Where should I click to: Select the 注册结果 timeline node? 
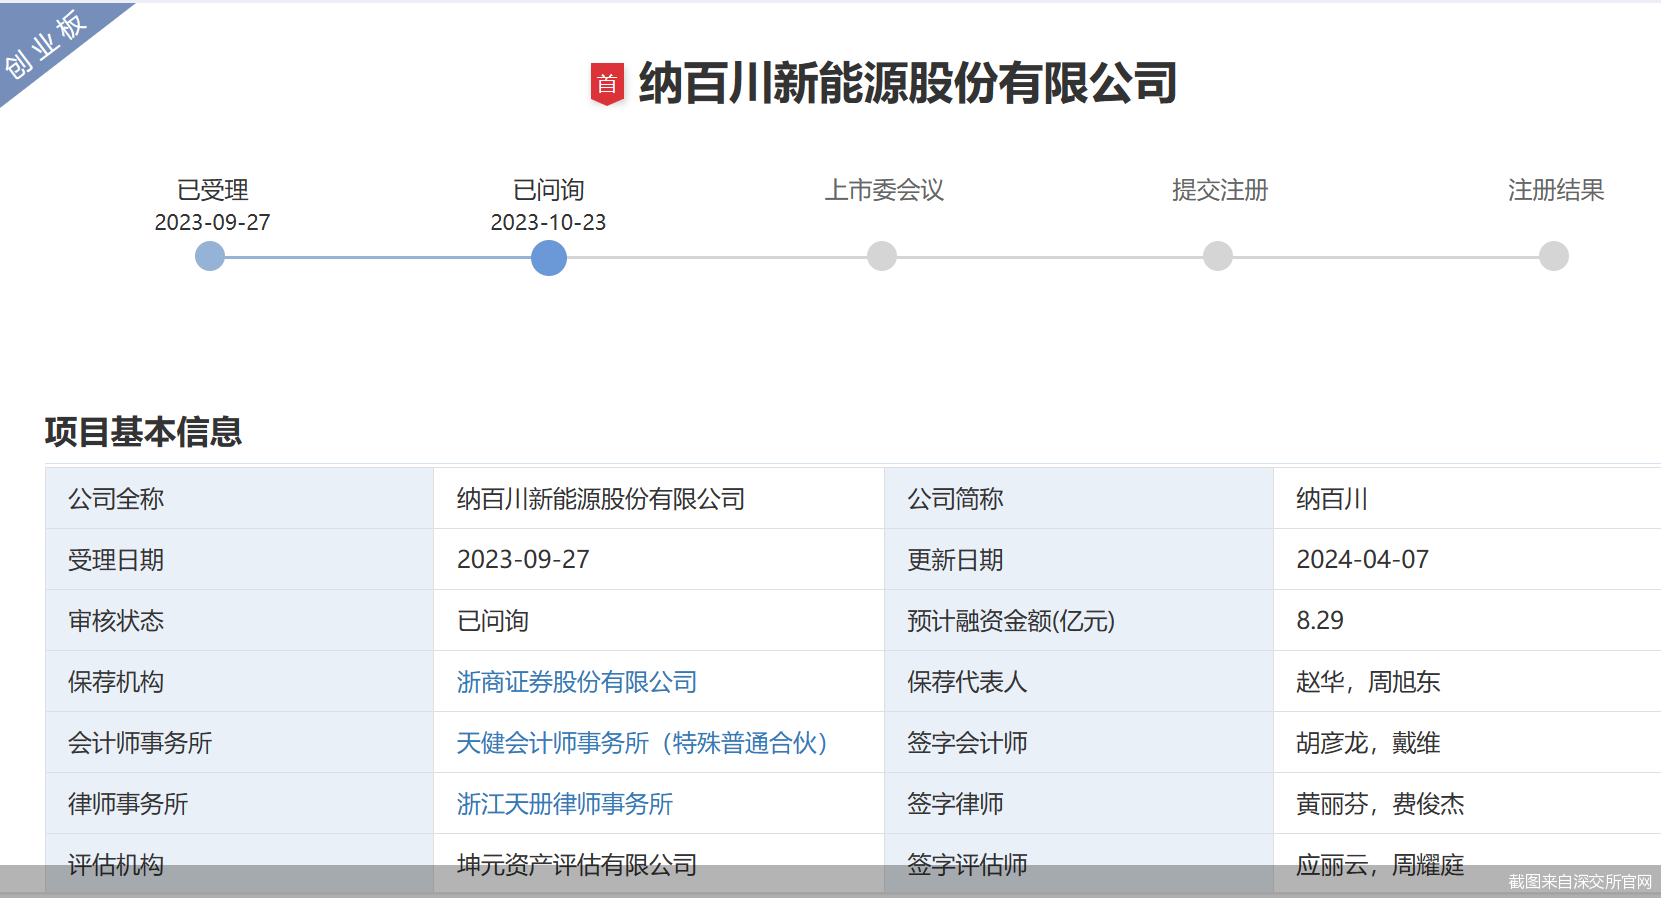click(x=1554, y=257)
